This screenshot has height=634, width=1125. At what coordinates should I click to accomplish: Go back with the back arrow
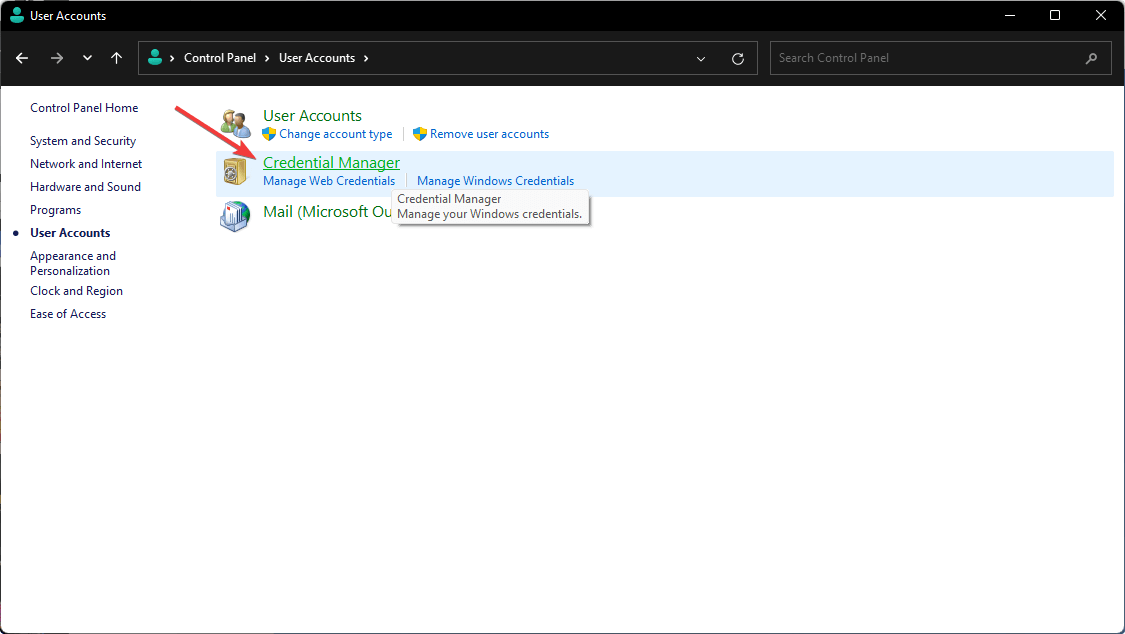pos(22,58)
